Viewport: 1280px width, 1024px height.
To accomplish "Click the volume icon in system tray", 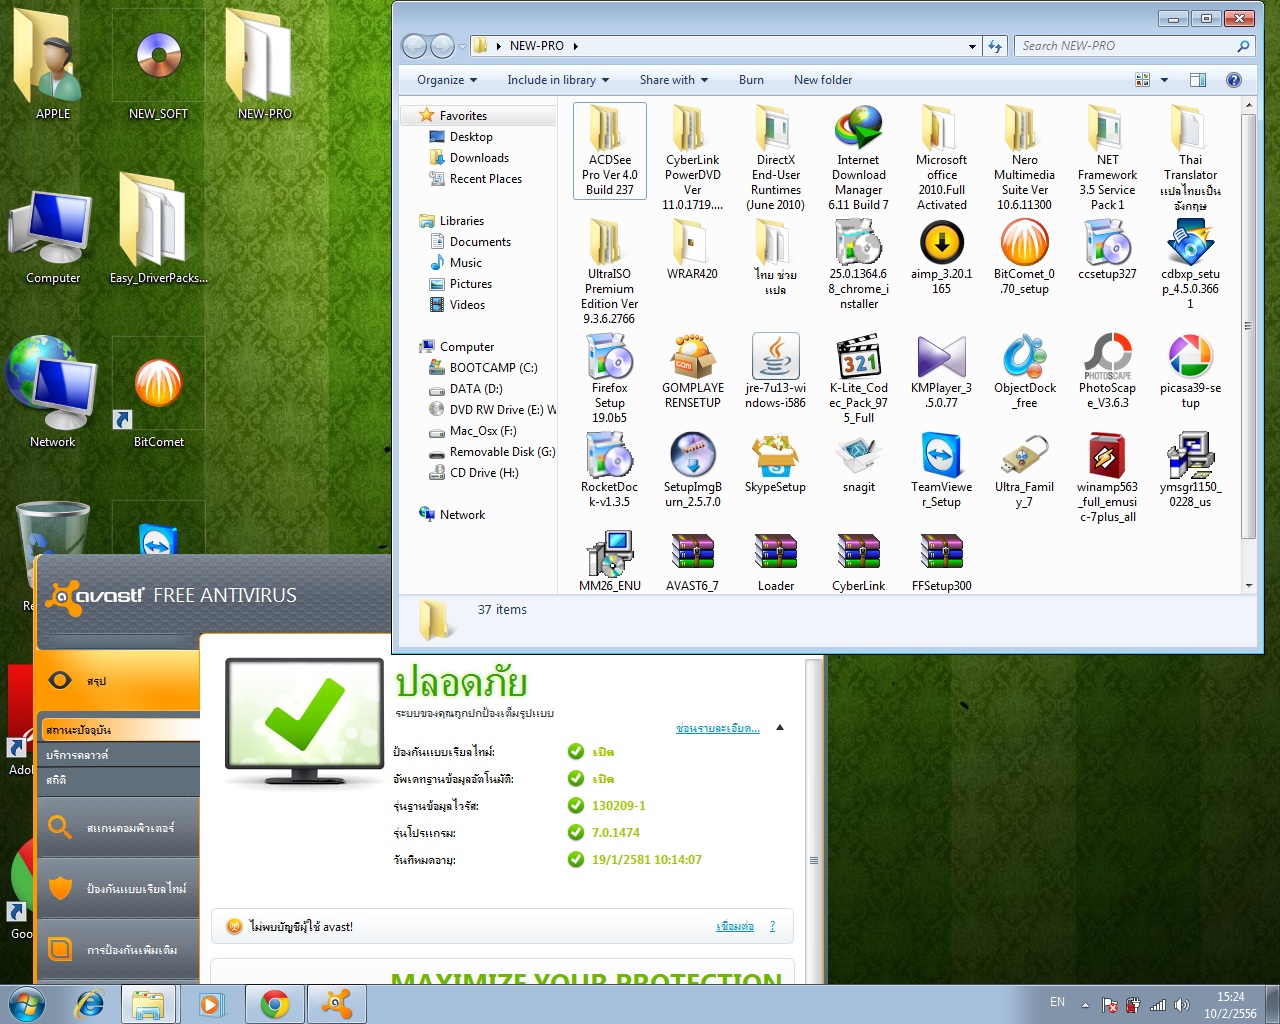I will pyautogui.click(x=1181, y=1005).
